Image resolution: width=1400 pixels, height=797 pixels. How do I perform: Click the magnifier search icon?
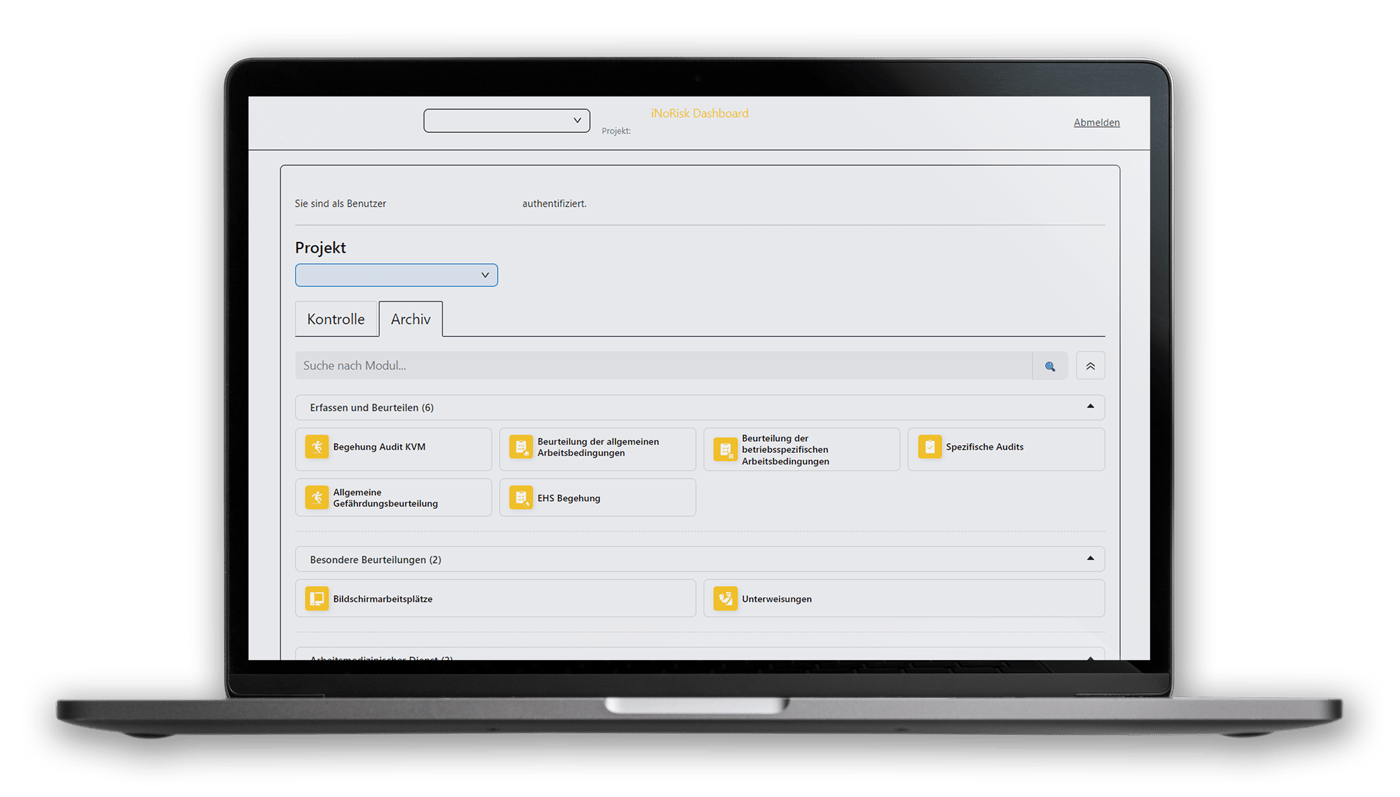(1050, 366)
